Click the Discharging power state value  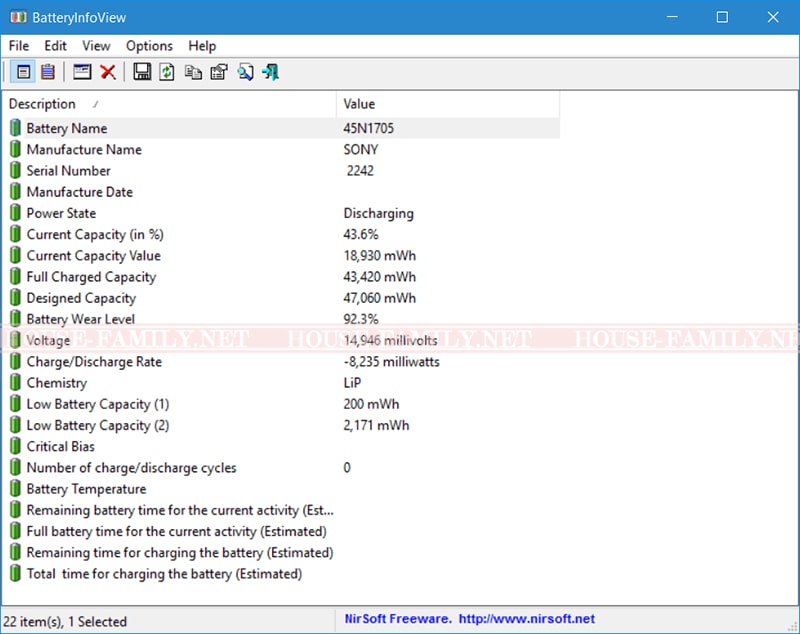[379, 213]
